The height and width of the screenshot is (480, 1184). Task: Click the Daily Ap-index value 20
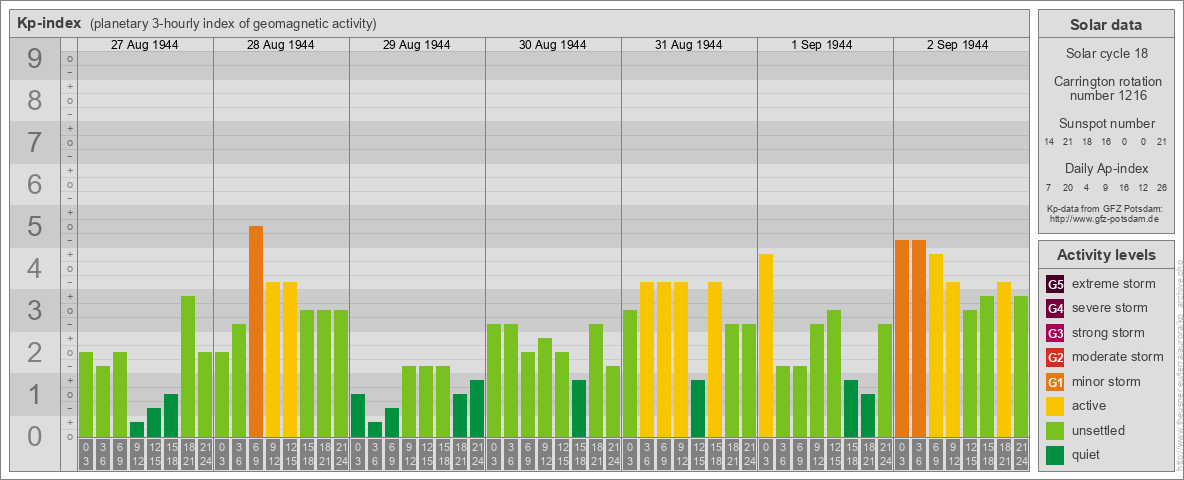[1067, 187]
